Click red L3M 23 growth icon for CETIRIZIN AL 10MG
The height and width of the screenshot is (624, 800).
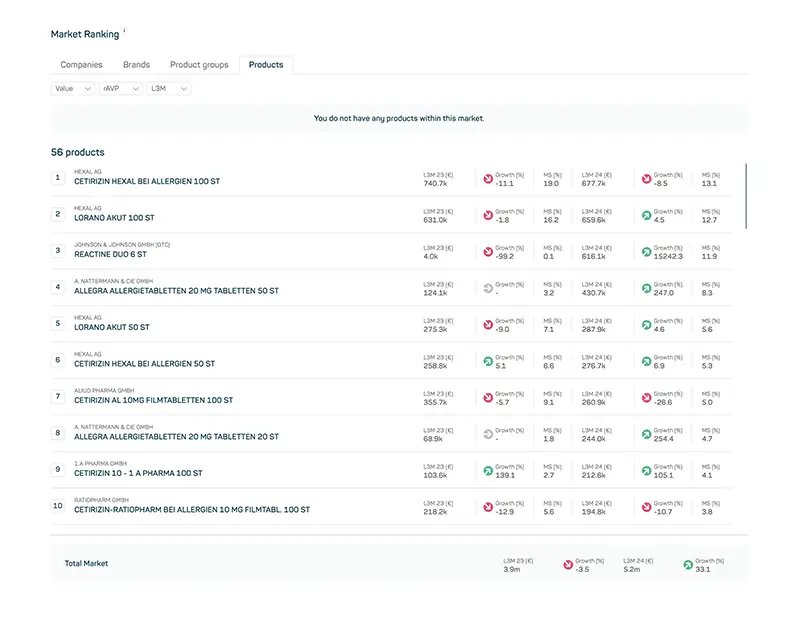point(488,397)
